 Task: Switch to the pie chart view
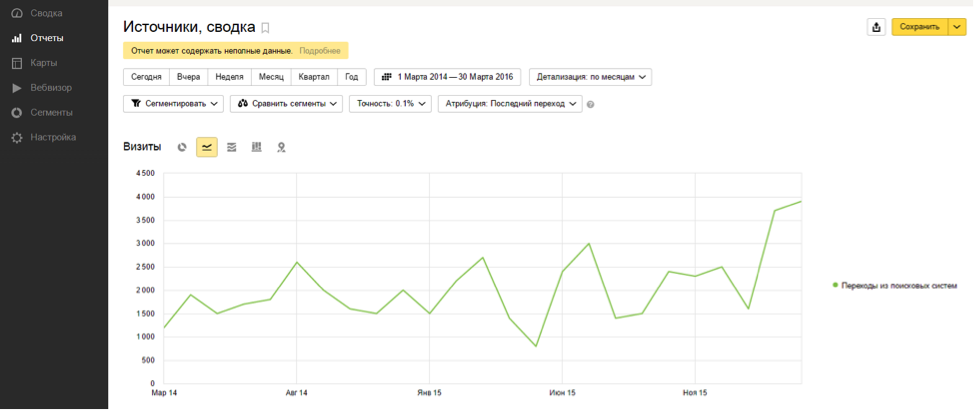pos(182,147)
